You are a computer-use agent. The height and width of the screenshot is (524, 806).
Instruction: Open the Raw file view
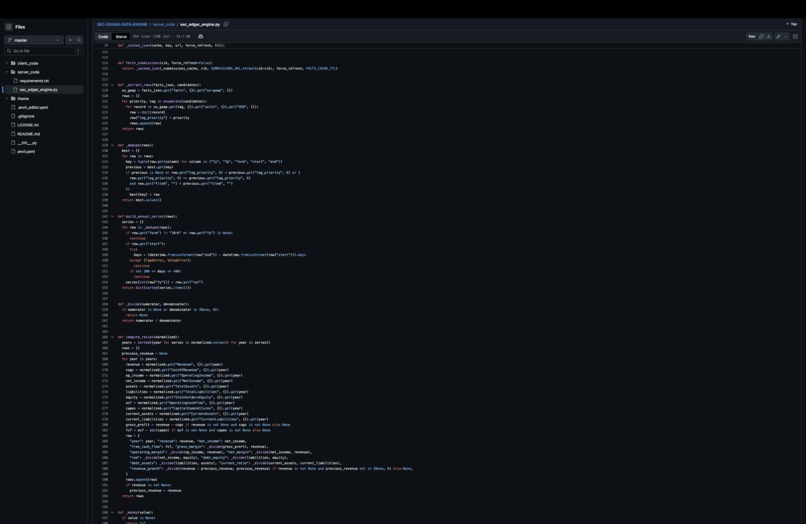click(752, 37)
